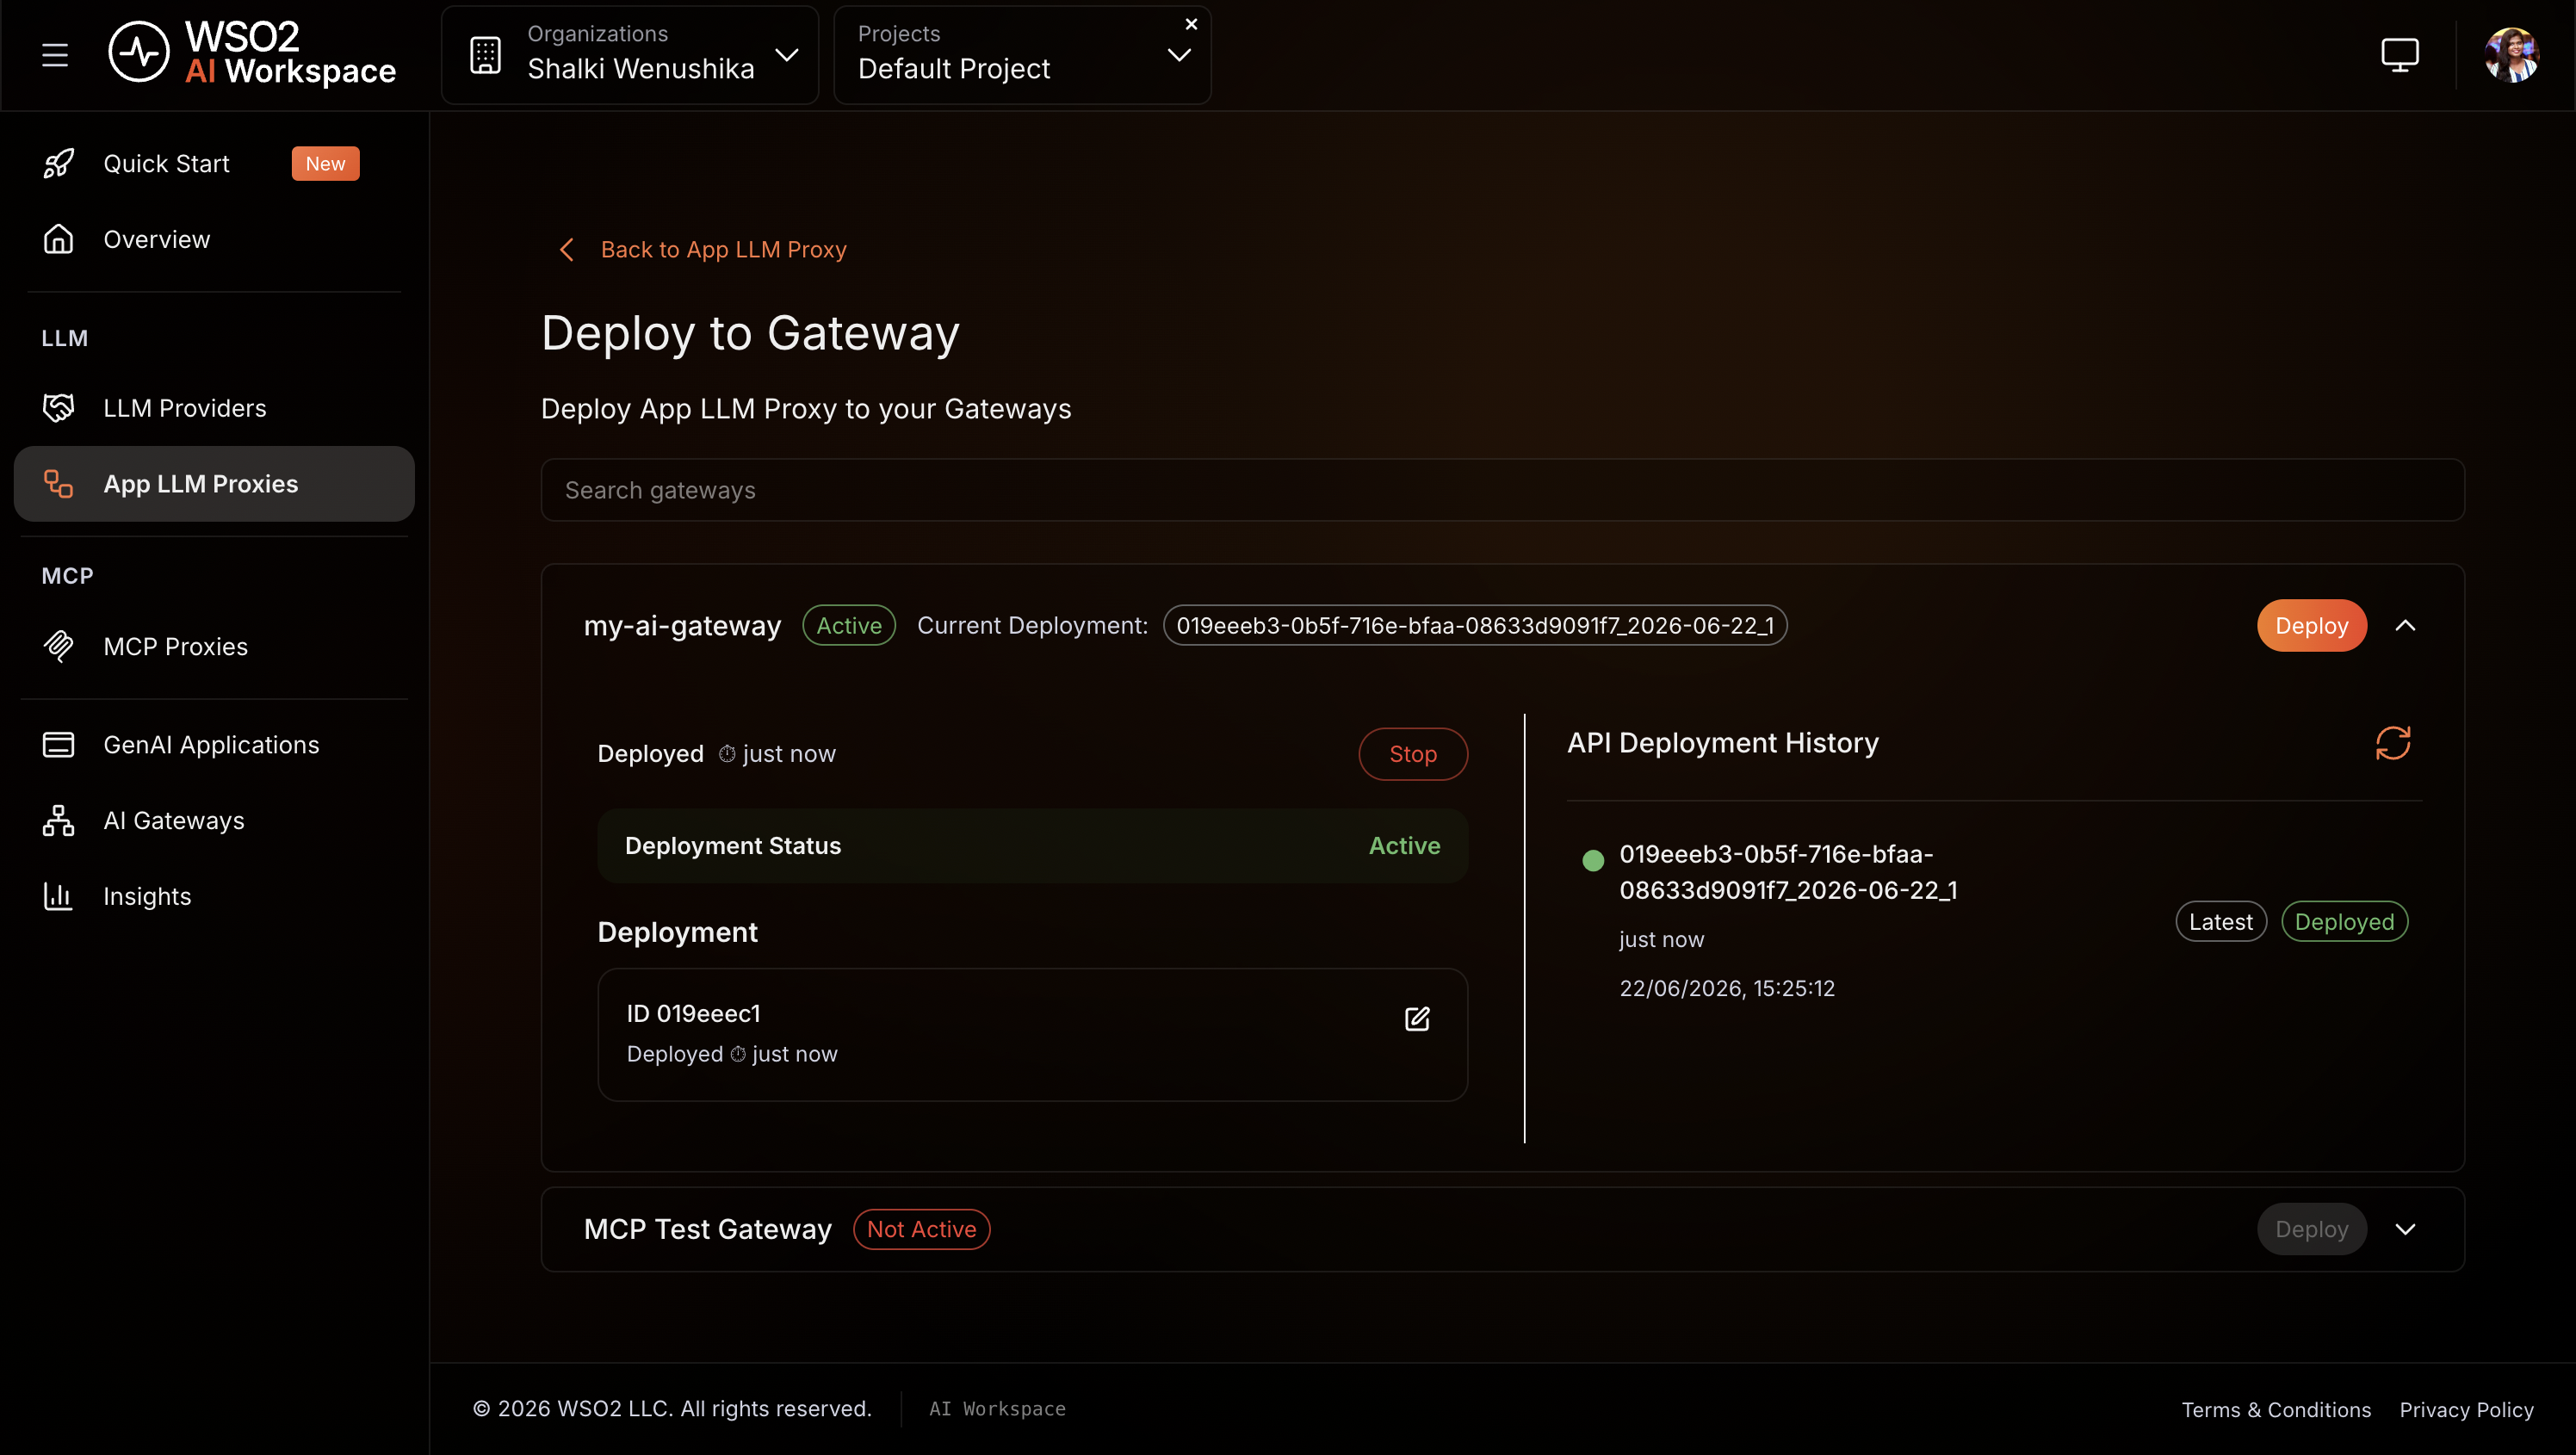Image resolution: width=2576 pixels, height=1455 pixels.
Task: Open Terms & Conditions link
Action: 2276,1409
